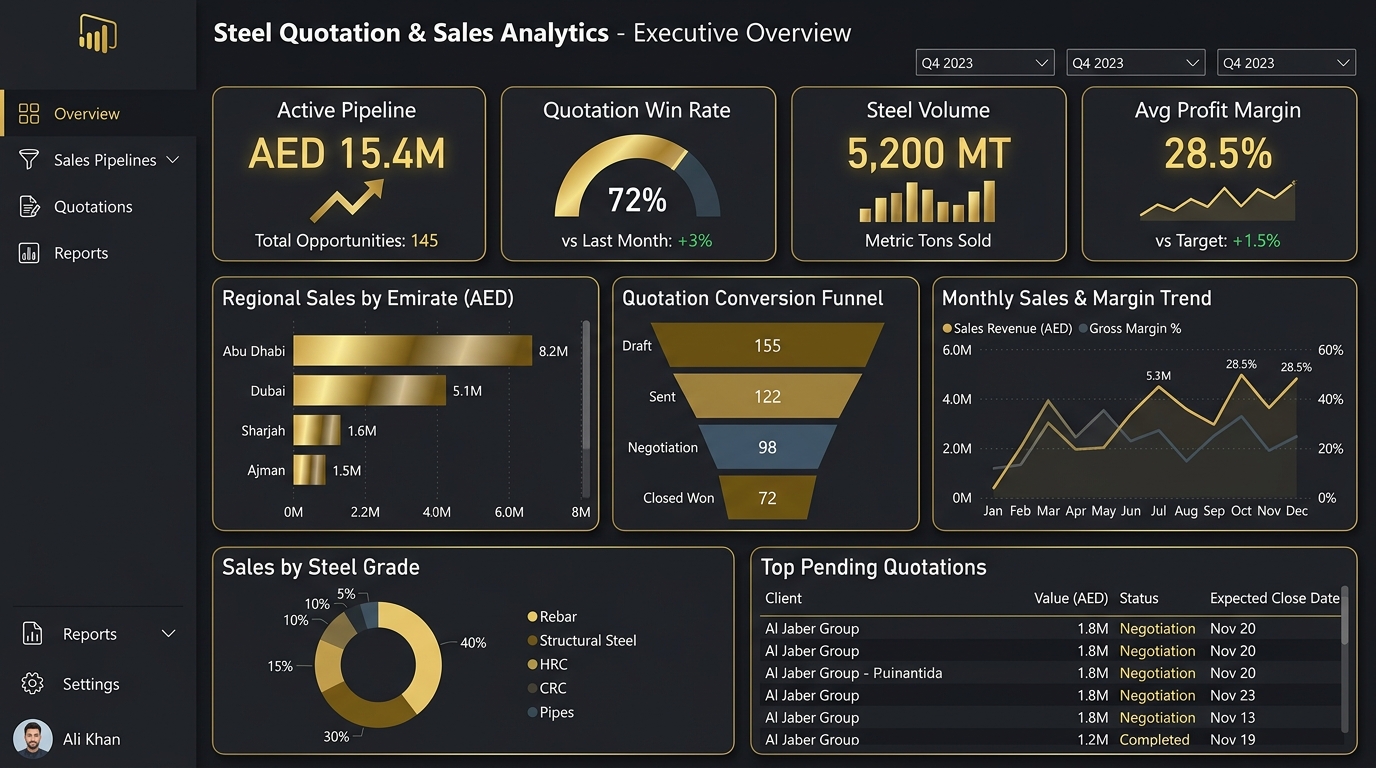The width and height of the screenshot is (1376, 768).
Task: Click the Nov 13 close date cell
Action: click(1233, 718)
